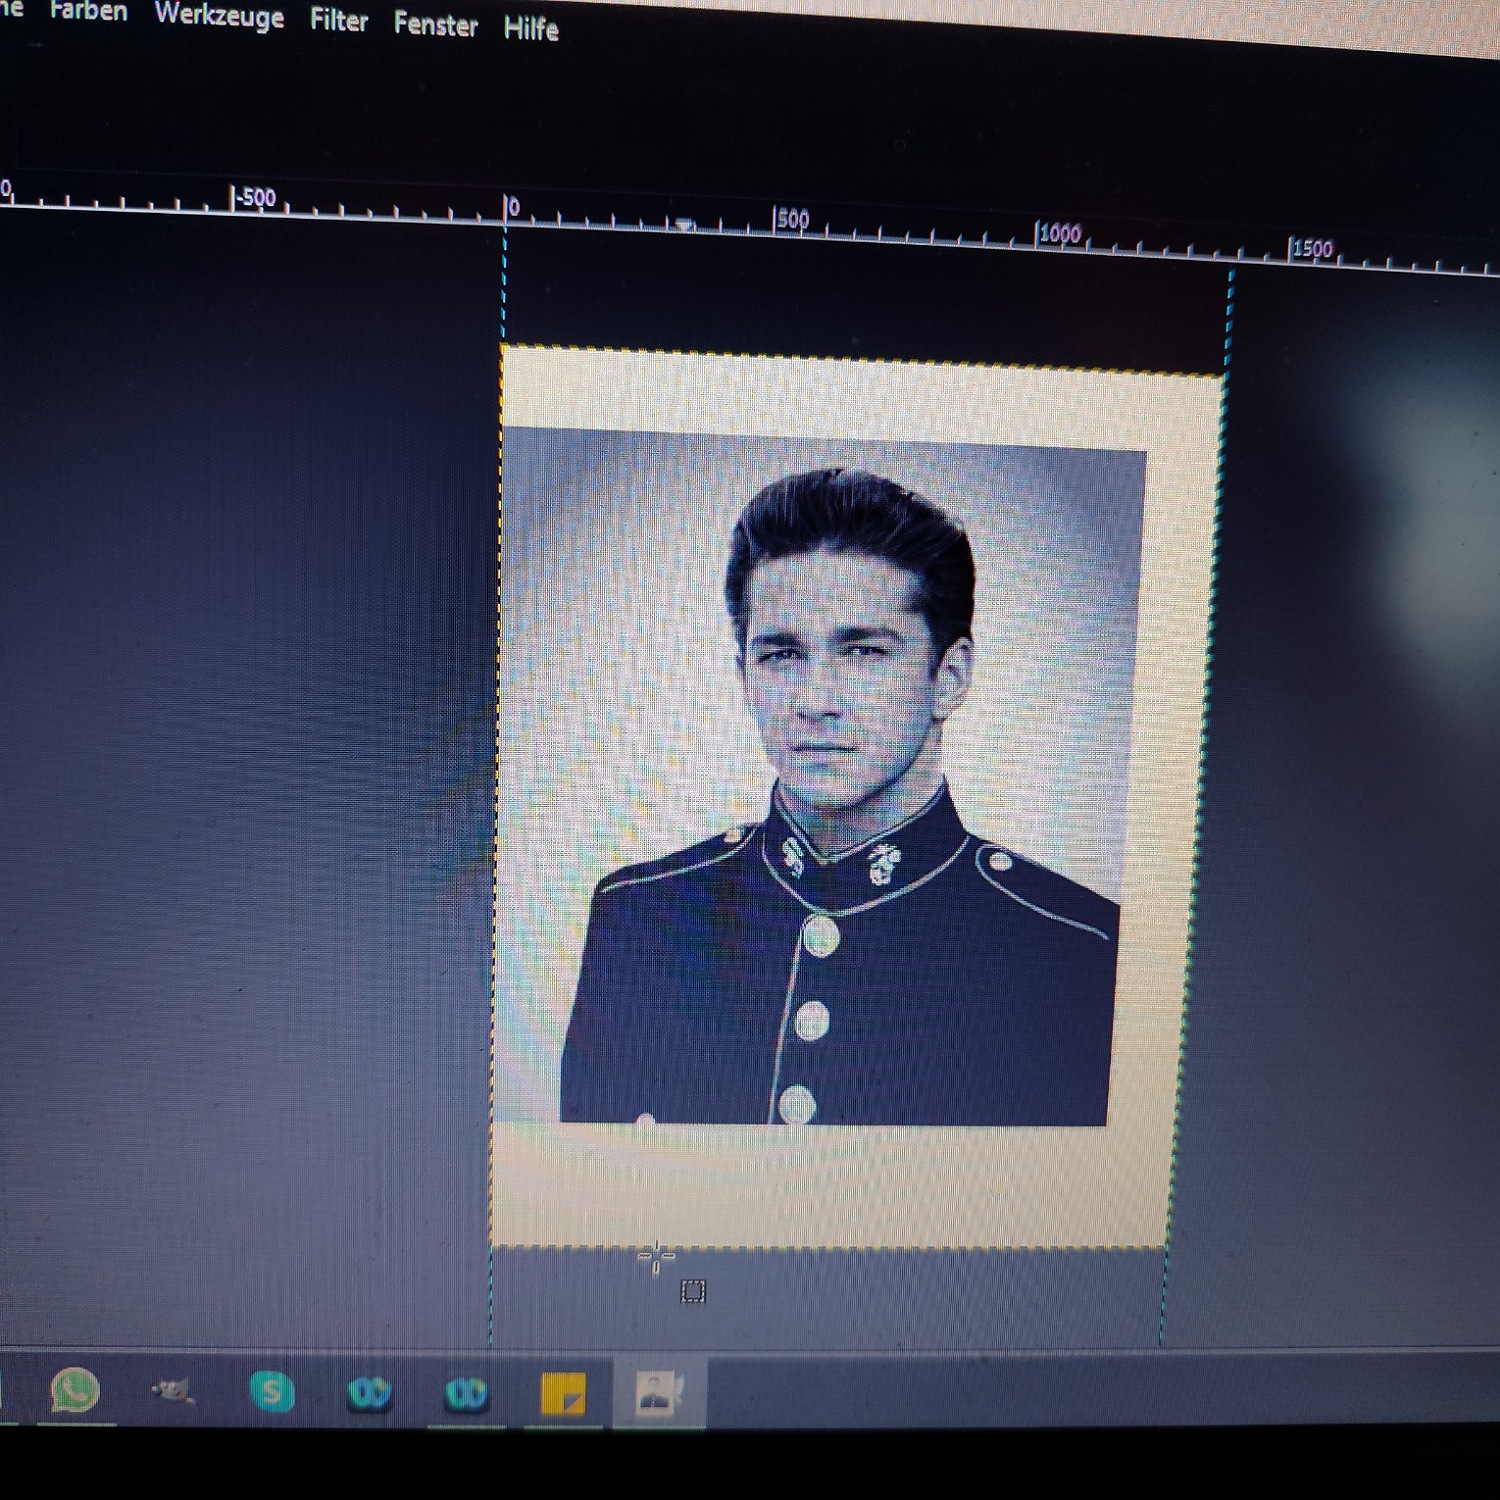The height and width of the screenshot is (1500, 1500).
Task: Click the right blue infinity-loop taskbar icon
Action: pos(466,1393)
